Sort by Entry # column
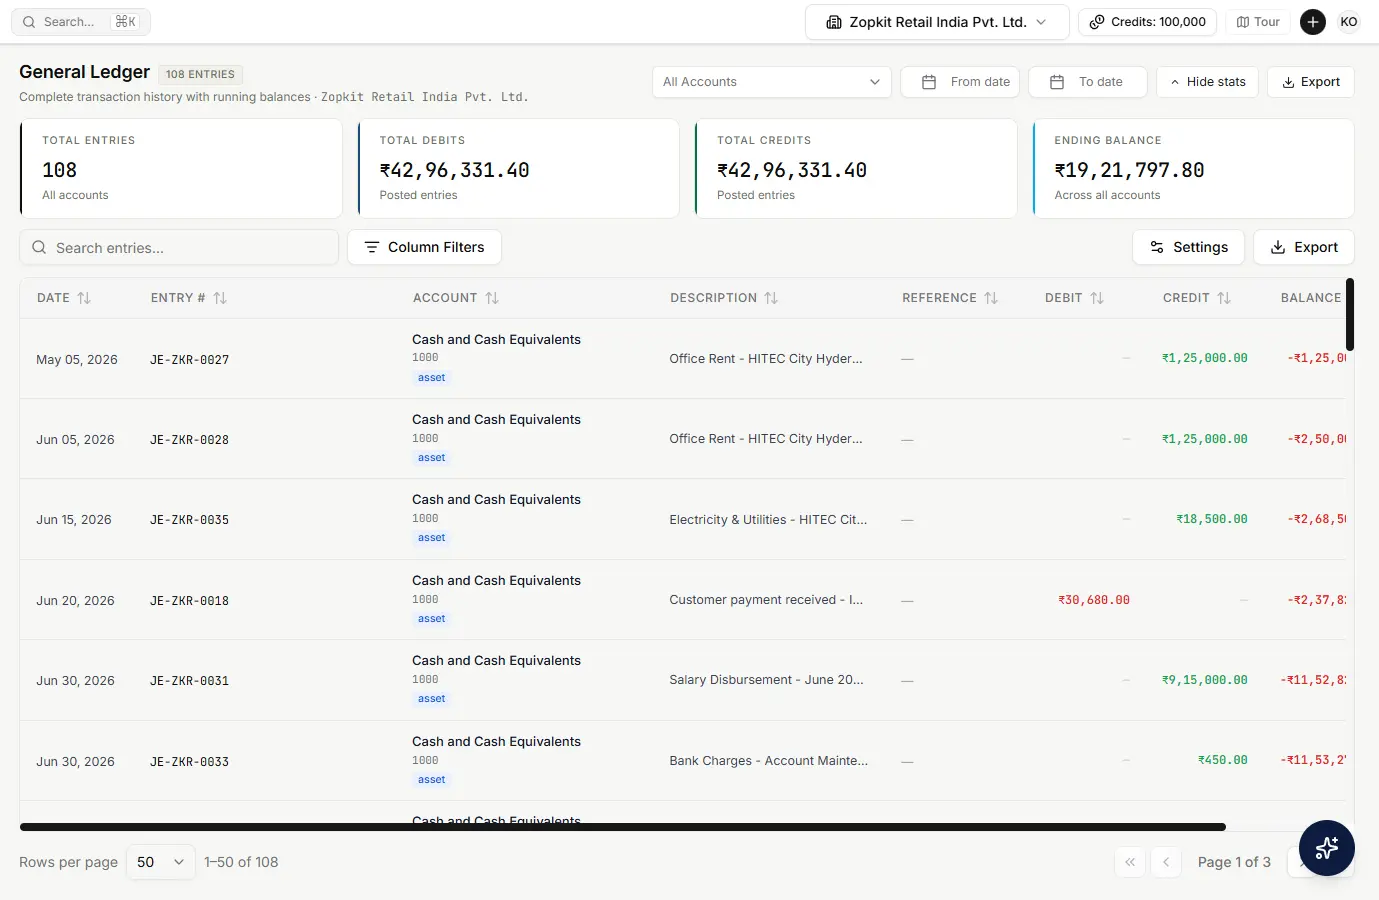Screen dimensions: 1379x900 189,298
